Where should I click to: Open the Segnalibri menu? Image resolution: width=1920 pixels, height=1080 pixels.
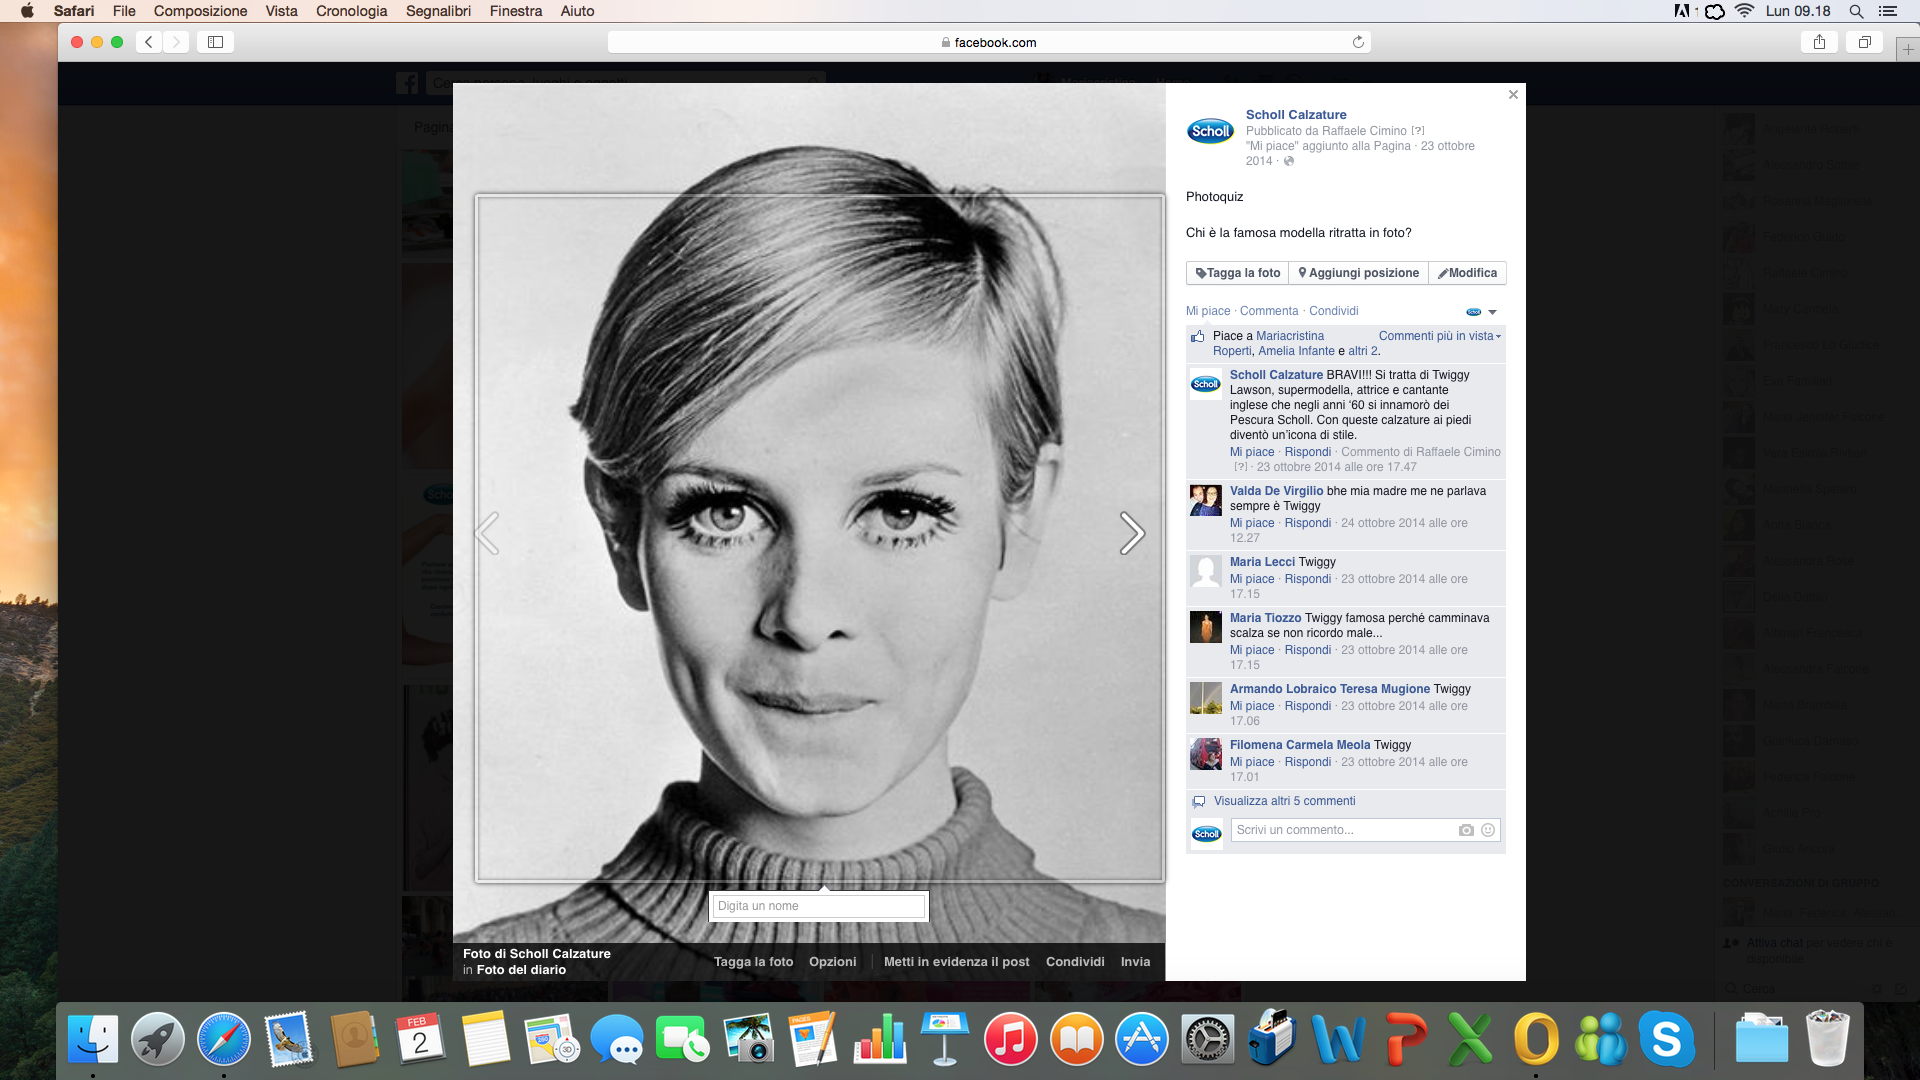(438, 11)
